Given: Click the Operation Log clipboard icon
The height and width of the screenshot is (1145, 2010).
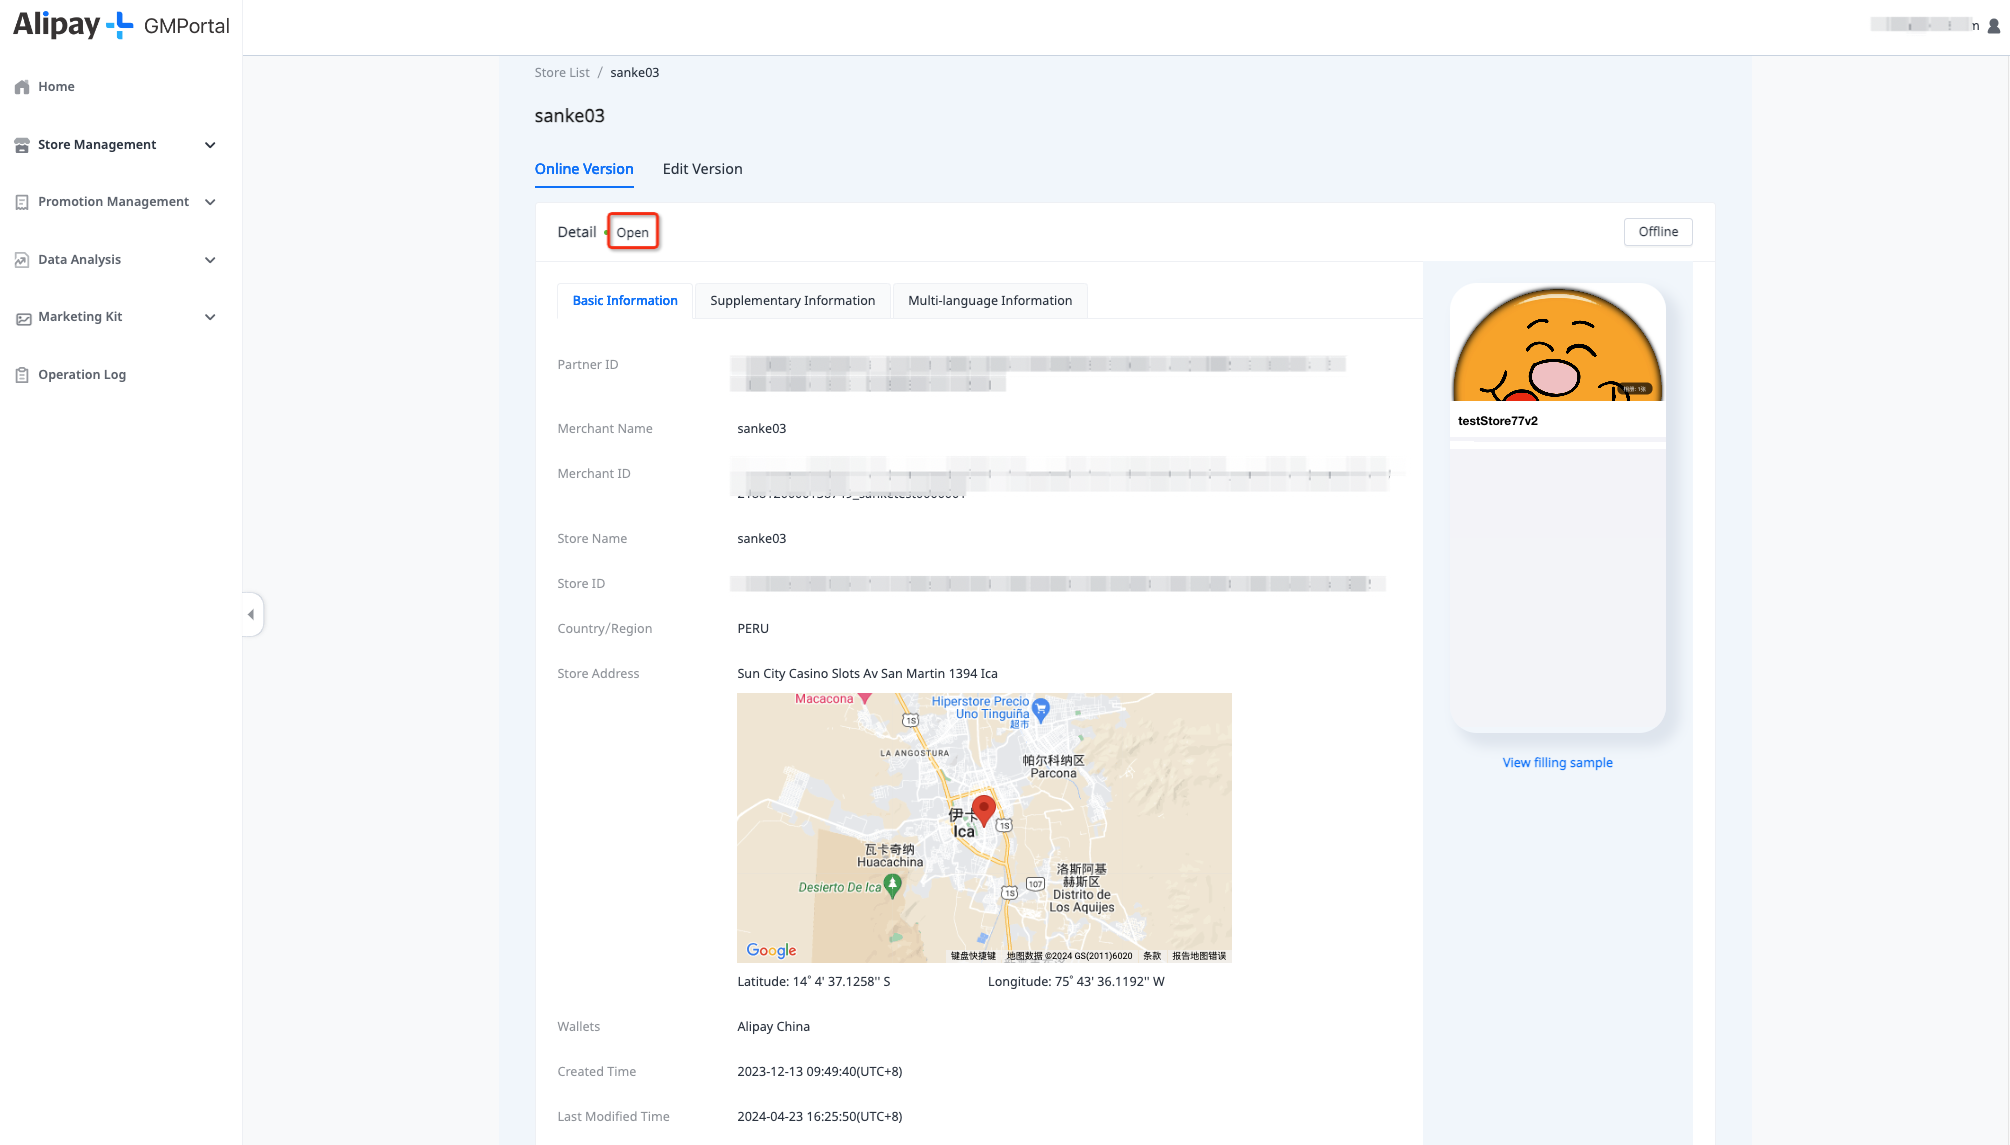Looking at the screenshot, I should tap(22, 375).
